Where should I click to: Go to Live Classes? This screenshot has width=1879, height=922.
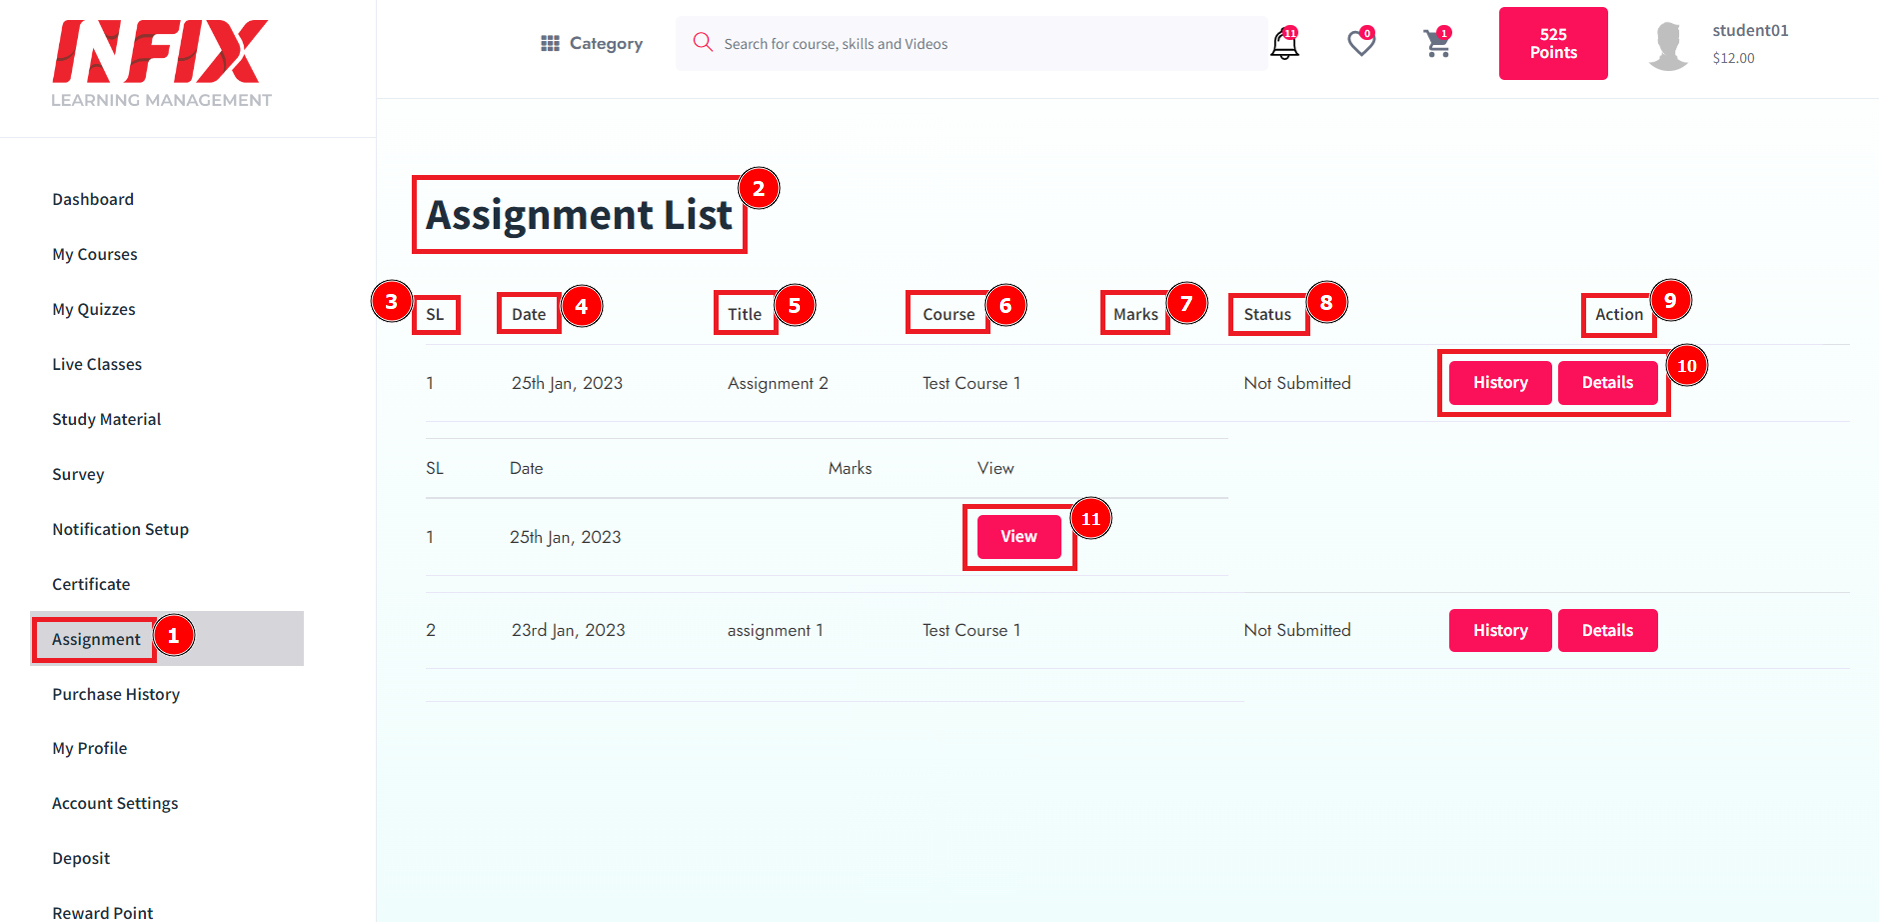pyautogui.click(x=96, y=364)
